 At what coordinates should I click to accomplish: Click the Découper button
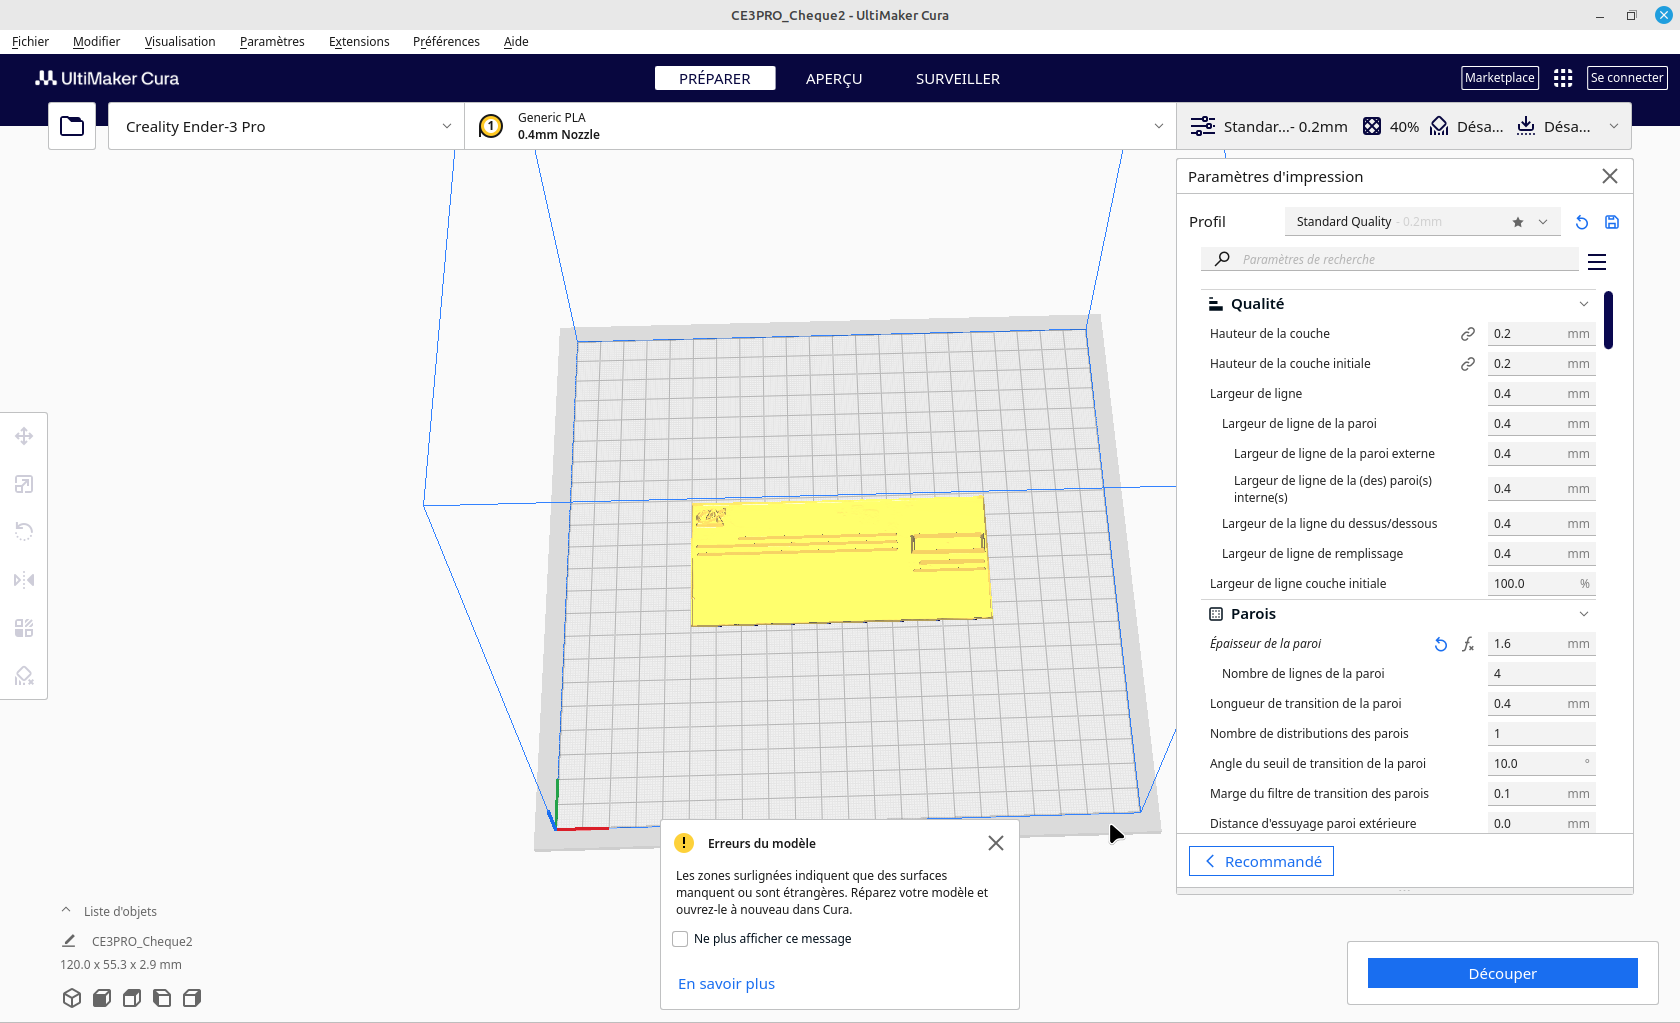pos(1502,973)
